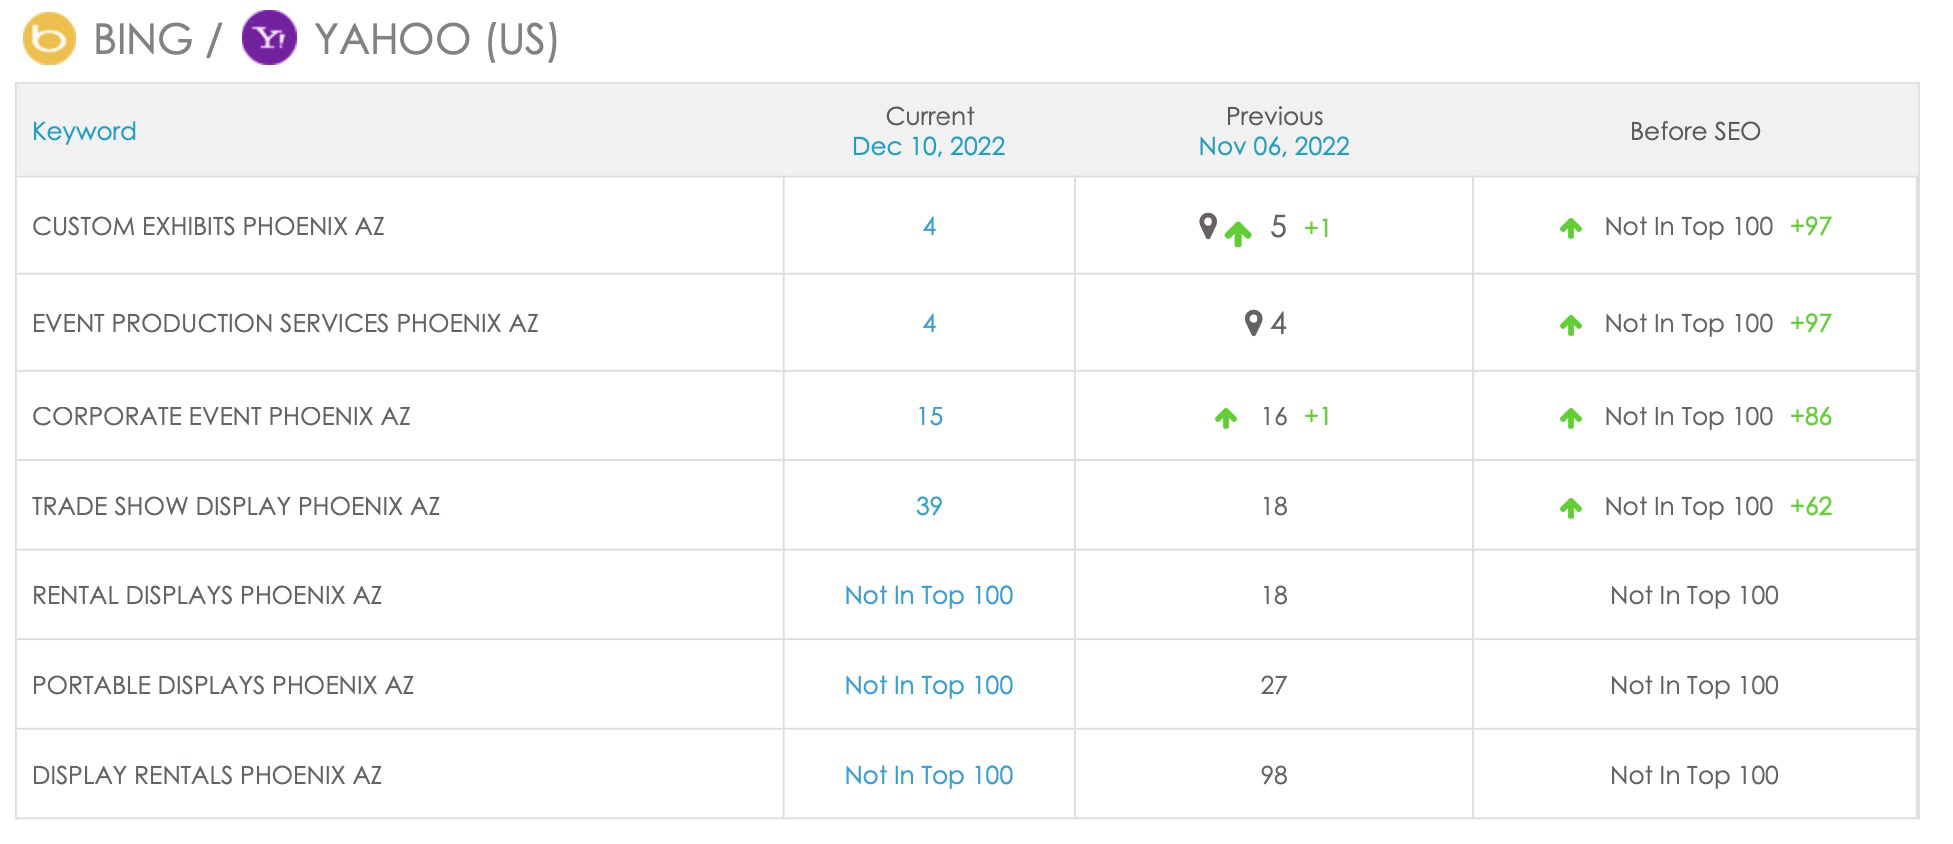Click Not In Top 100 for Rental Displays

(929, 595)
